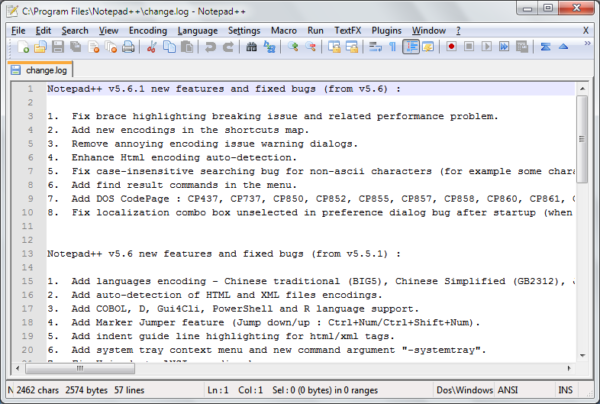This screenshot has width=600, height=404.
Task: Close document with the menu bar X
Action: 586,30
